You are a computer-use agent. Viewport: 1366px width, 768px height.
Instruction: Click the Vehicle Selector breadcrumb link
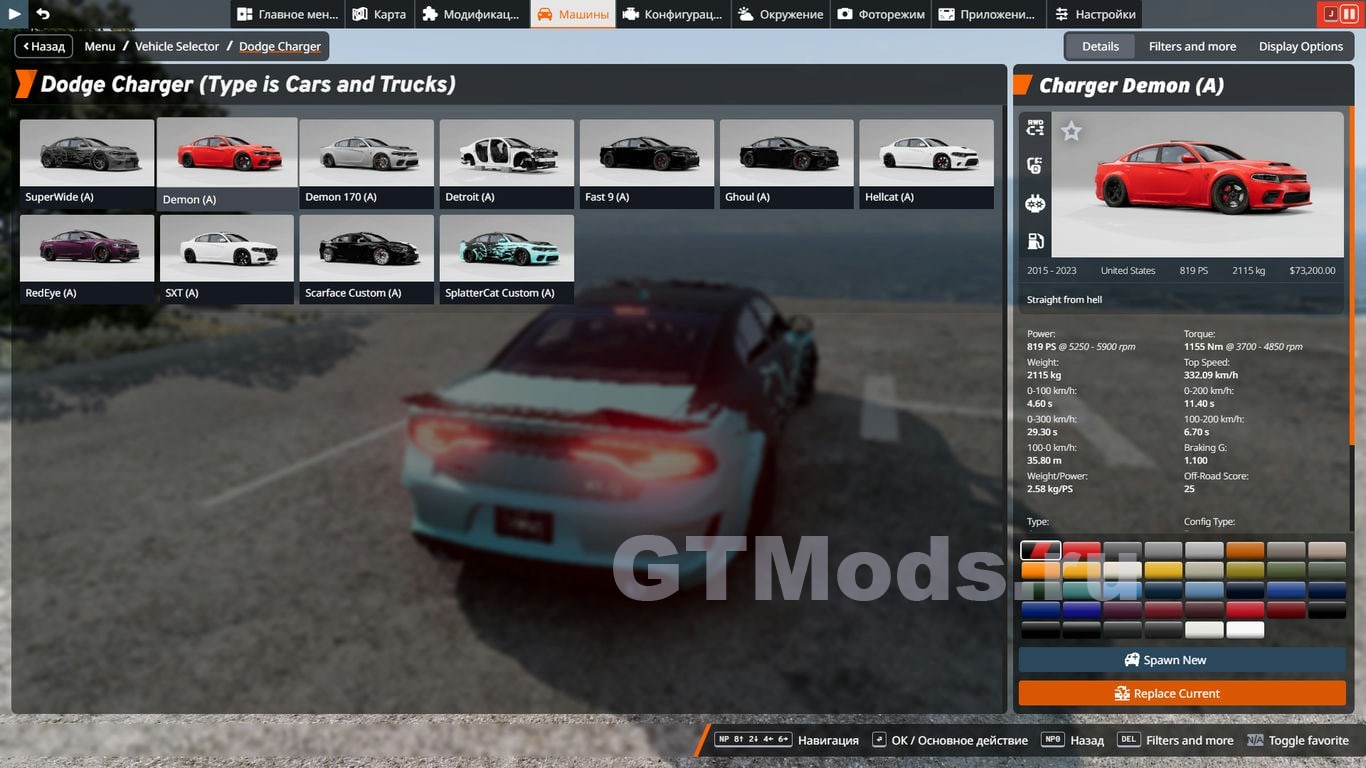point(177,46)
